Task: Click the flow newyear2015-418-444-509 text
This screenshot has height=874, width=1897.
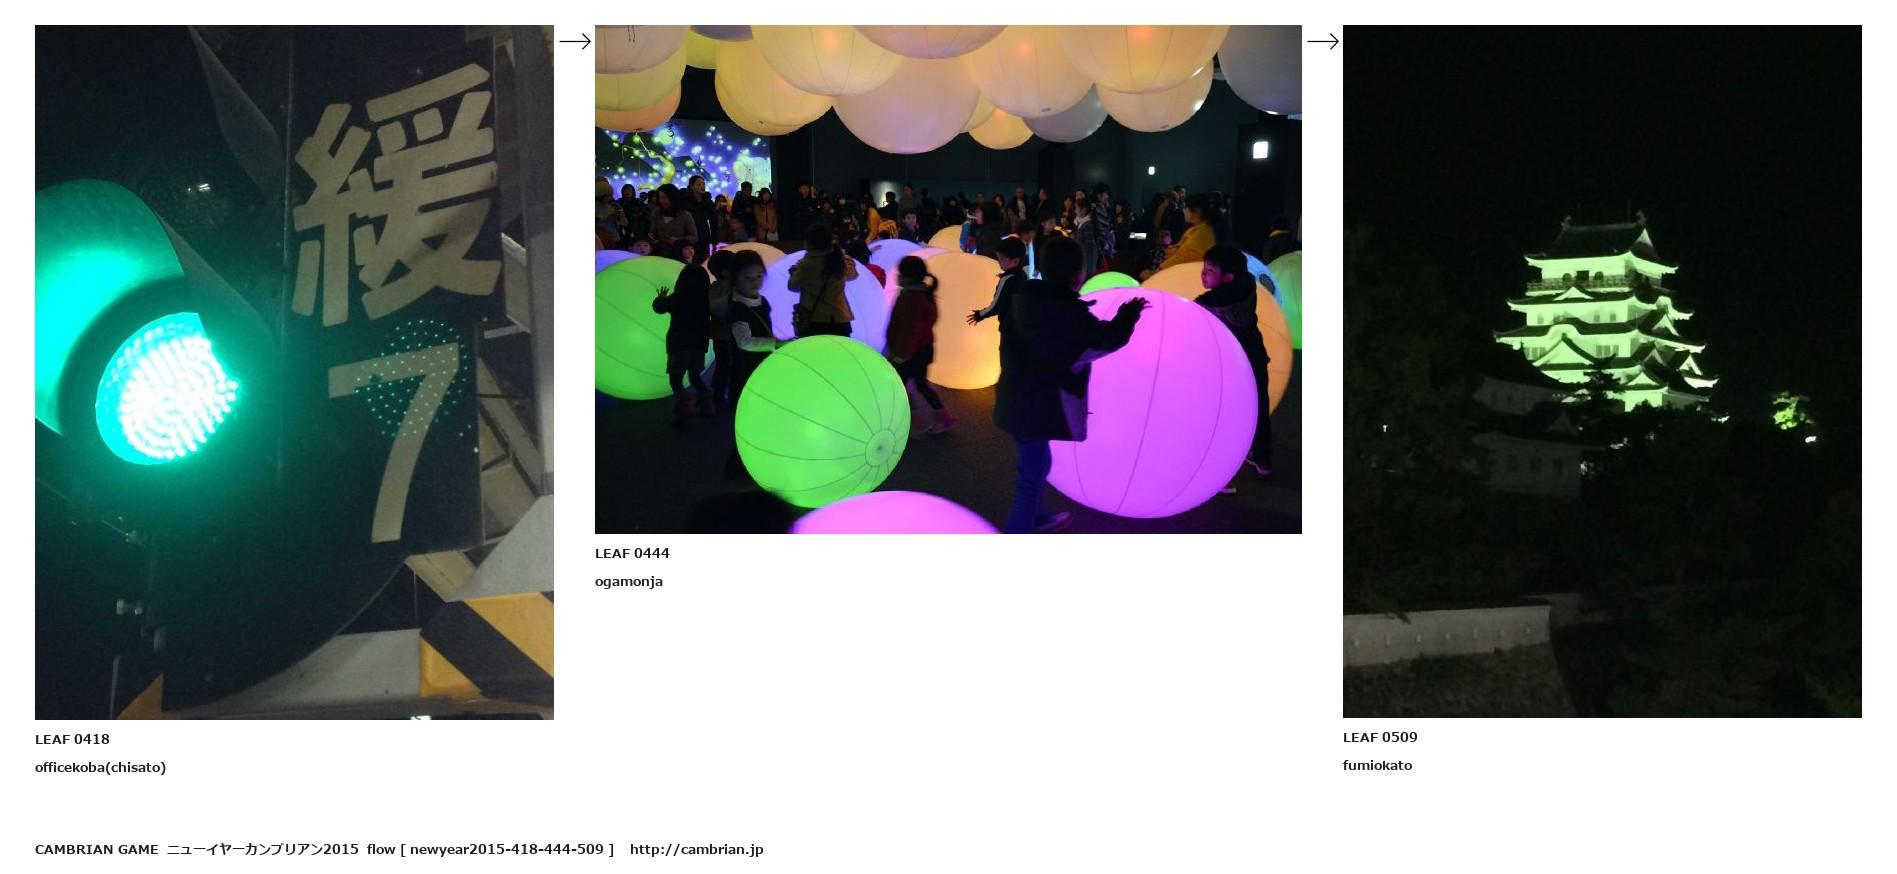Action: pos(490,849)
